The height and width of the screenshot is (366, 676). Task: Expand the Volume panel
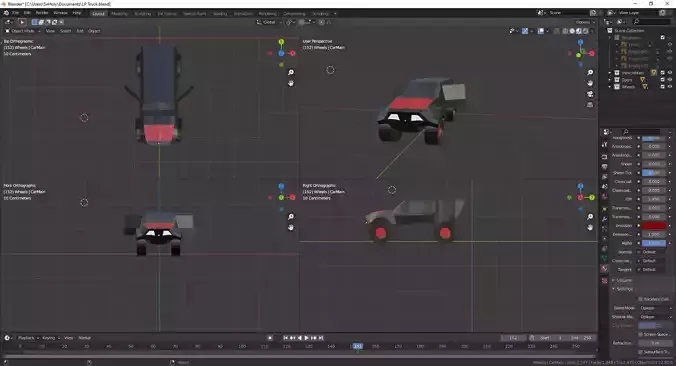pyautogui.click(x=623, y=280)
